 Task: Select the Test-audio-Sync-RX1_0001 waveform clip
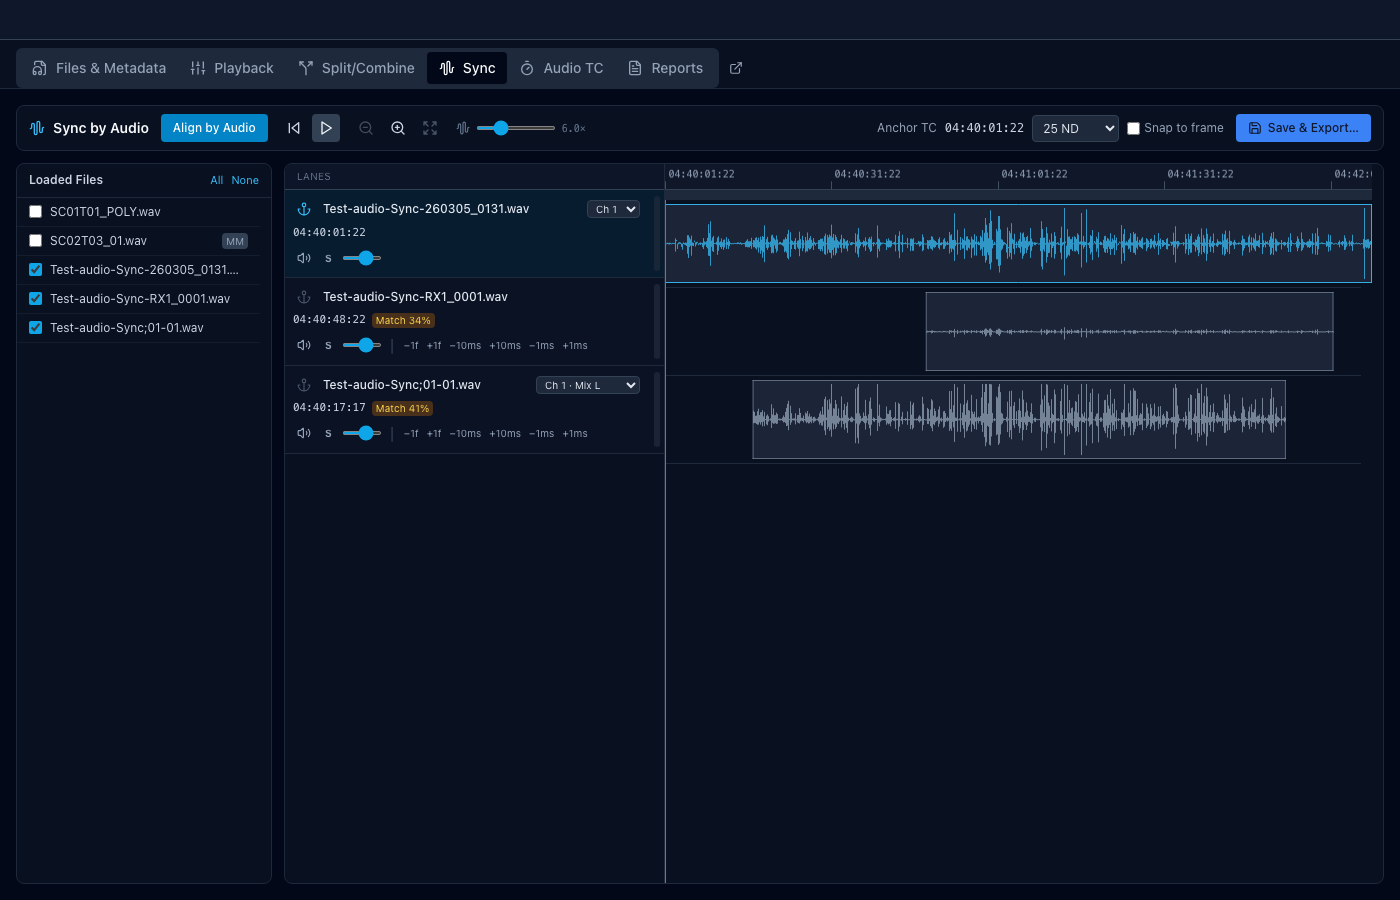coord(1129,332)
